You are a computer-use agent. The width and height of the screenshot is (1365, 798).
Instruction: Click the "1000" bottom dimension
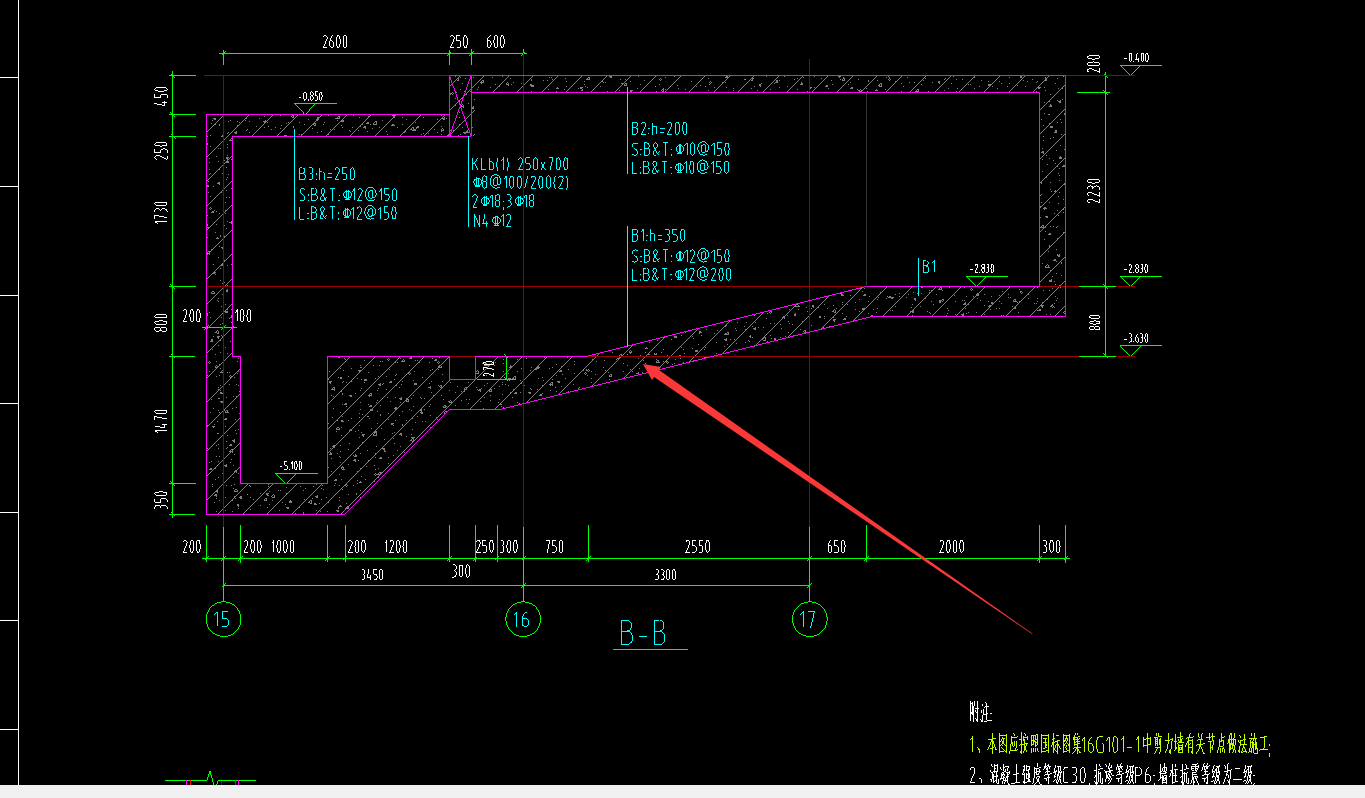click(283, 547)
